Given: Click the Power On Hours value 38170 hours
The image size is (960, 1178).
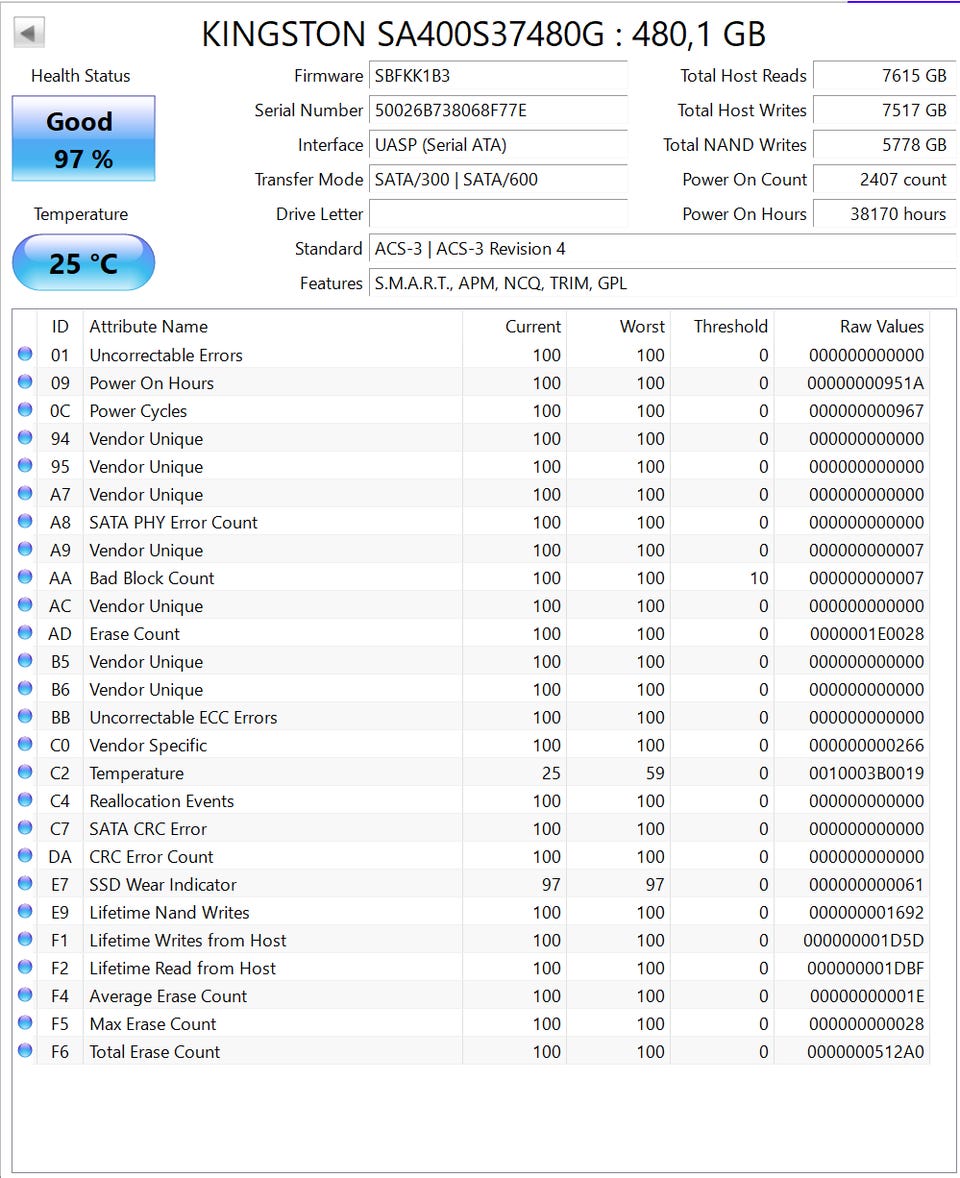Looking at the screenshot, I should (885, 214).
